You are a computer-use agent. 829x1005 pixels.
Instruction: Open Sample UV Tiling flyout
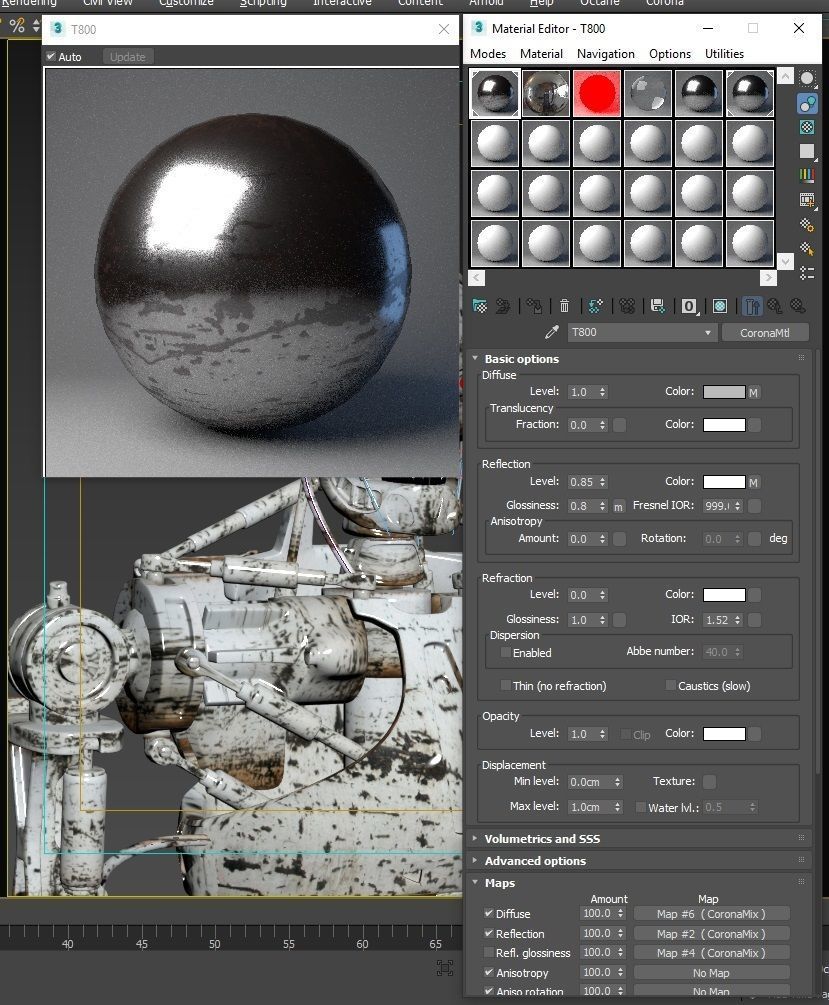pos(807,151)
